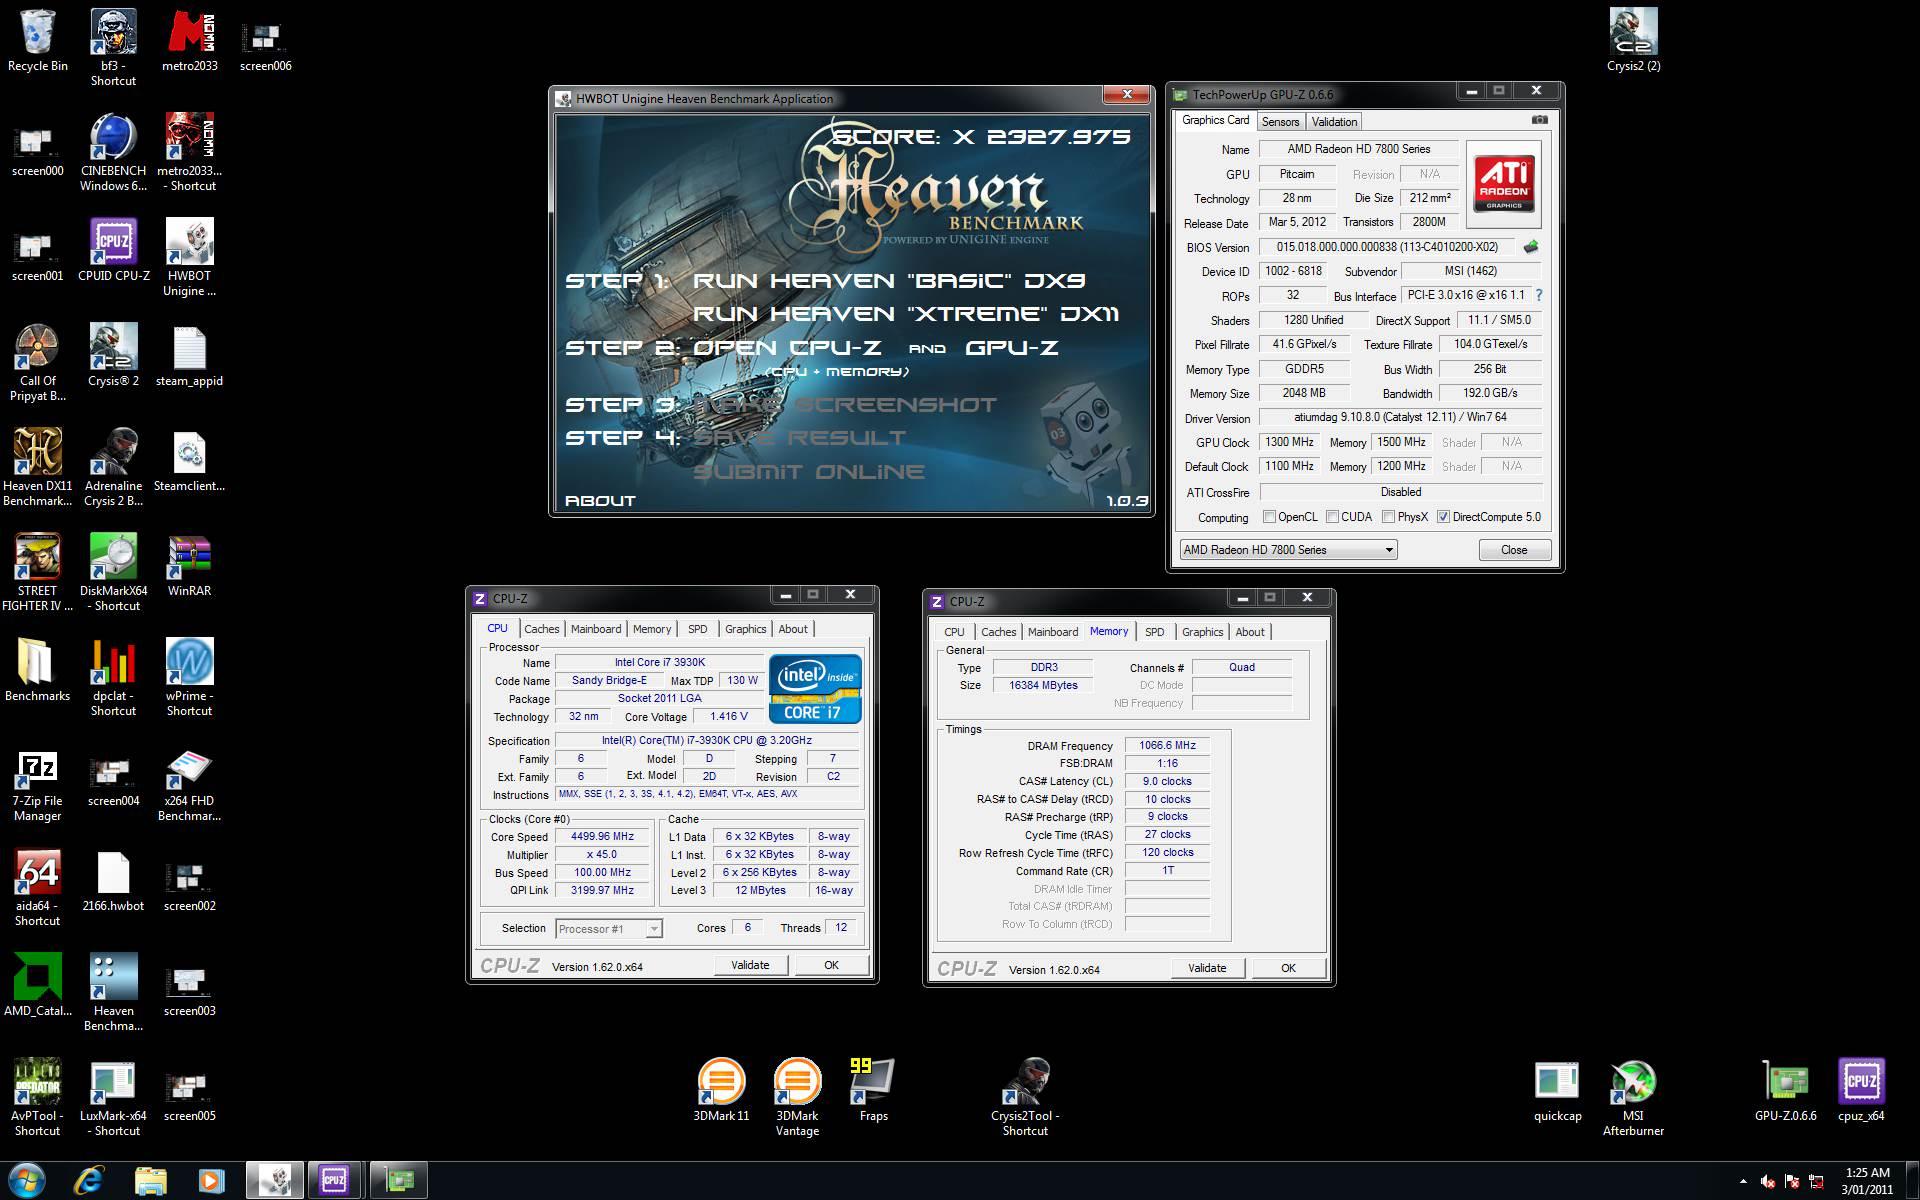1920x1200 pixels.
Task: Click Bus Interface question mark in GPU-Z
Action: point(1538,295)
